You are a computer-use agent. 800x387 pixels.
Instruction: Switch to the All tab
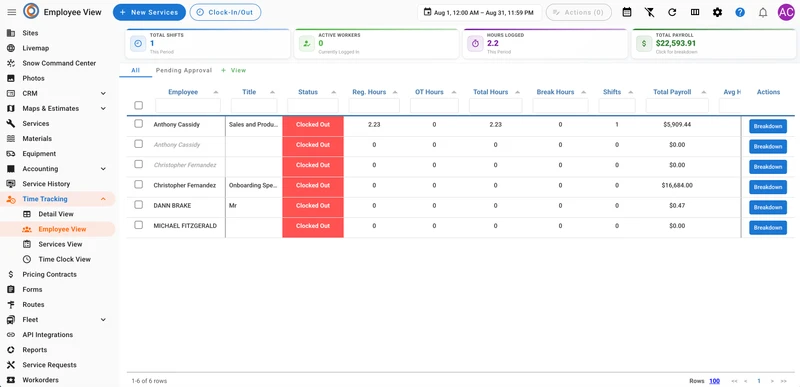tap(135, 70)
